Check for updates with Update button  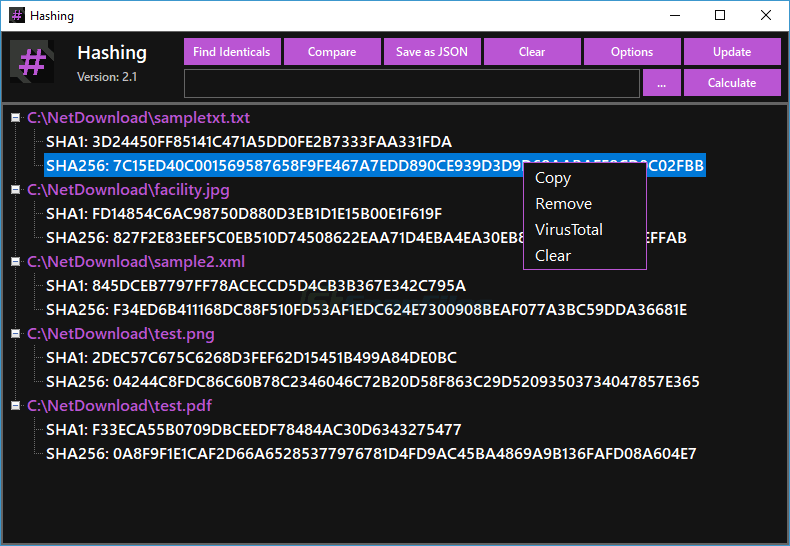tap(732, 52)
